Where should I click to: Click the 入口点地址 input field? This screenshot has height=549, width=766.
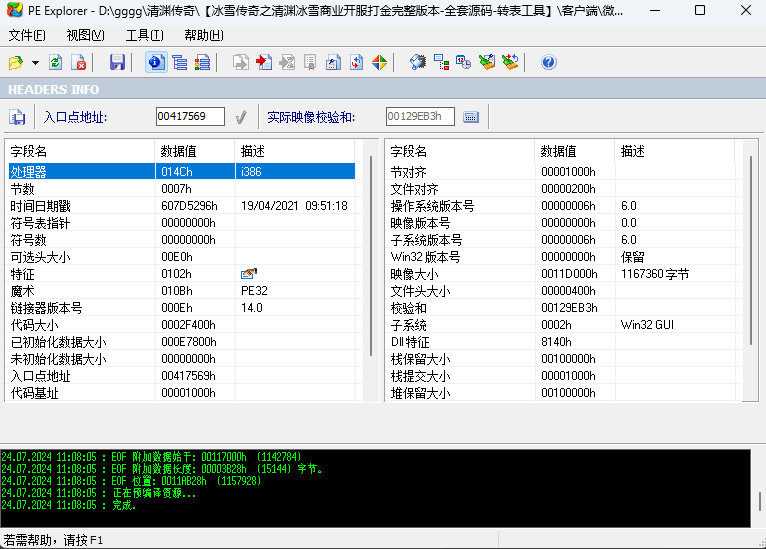click(x=191, y=117)
